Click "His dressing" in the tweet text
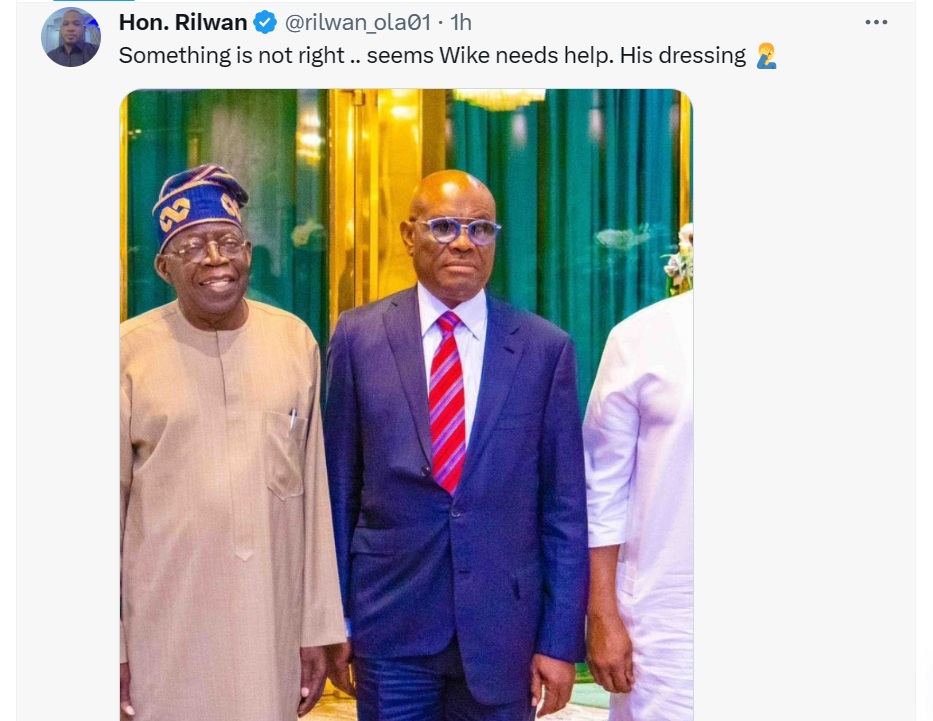The height and width of the screenshot is (721, 933). [683, 56]
